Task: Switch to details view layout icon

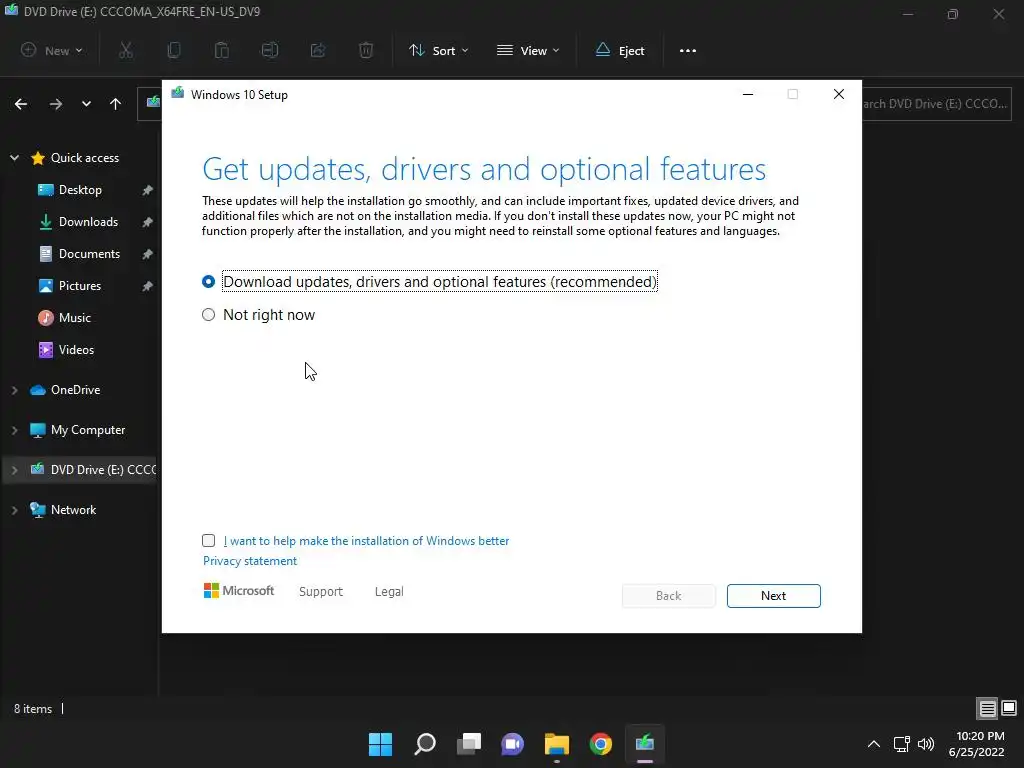Action: click(x=987, y=709)
